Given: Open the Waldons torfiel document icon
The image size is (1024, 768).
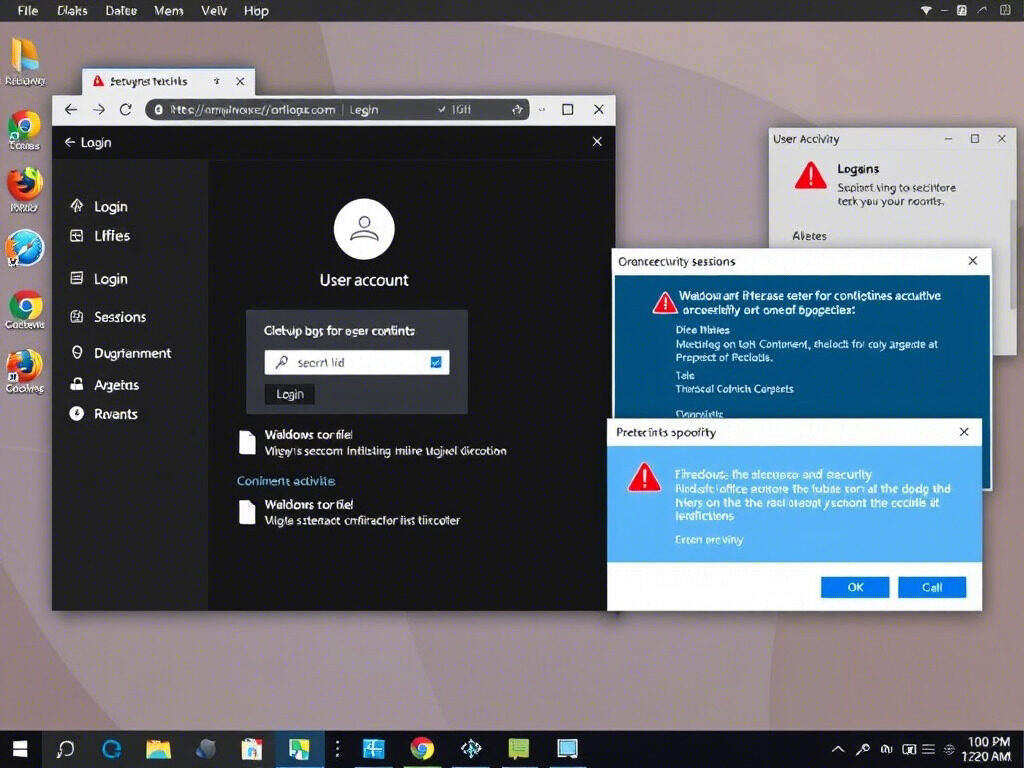Looking at the screenshot, I should (247, 441).
